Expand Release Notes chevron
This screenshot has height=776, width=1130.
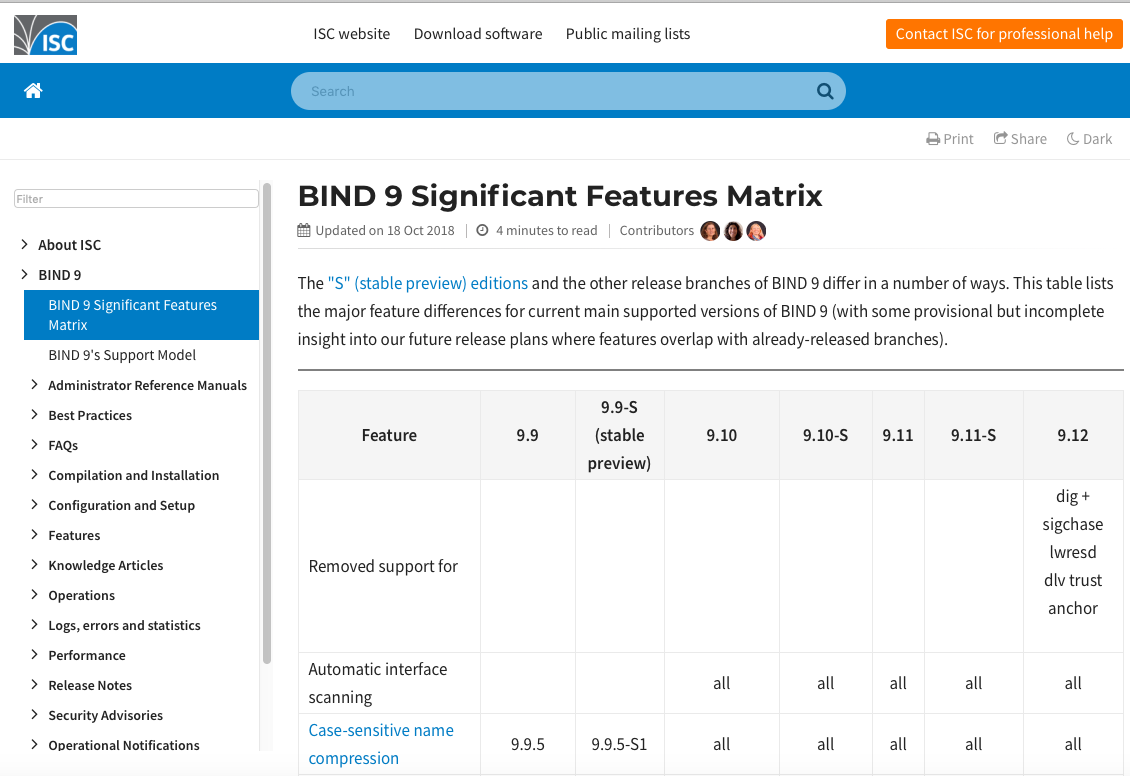34,684
